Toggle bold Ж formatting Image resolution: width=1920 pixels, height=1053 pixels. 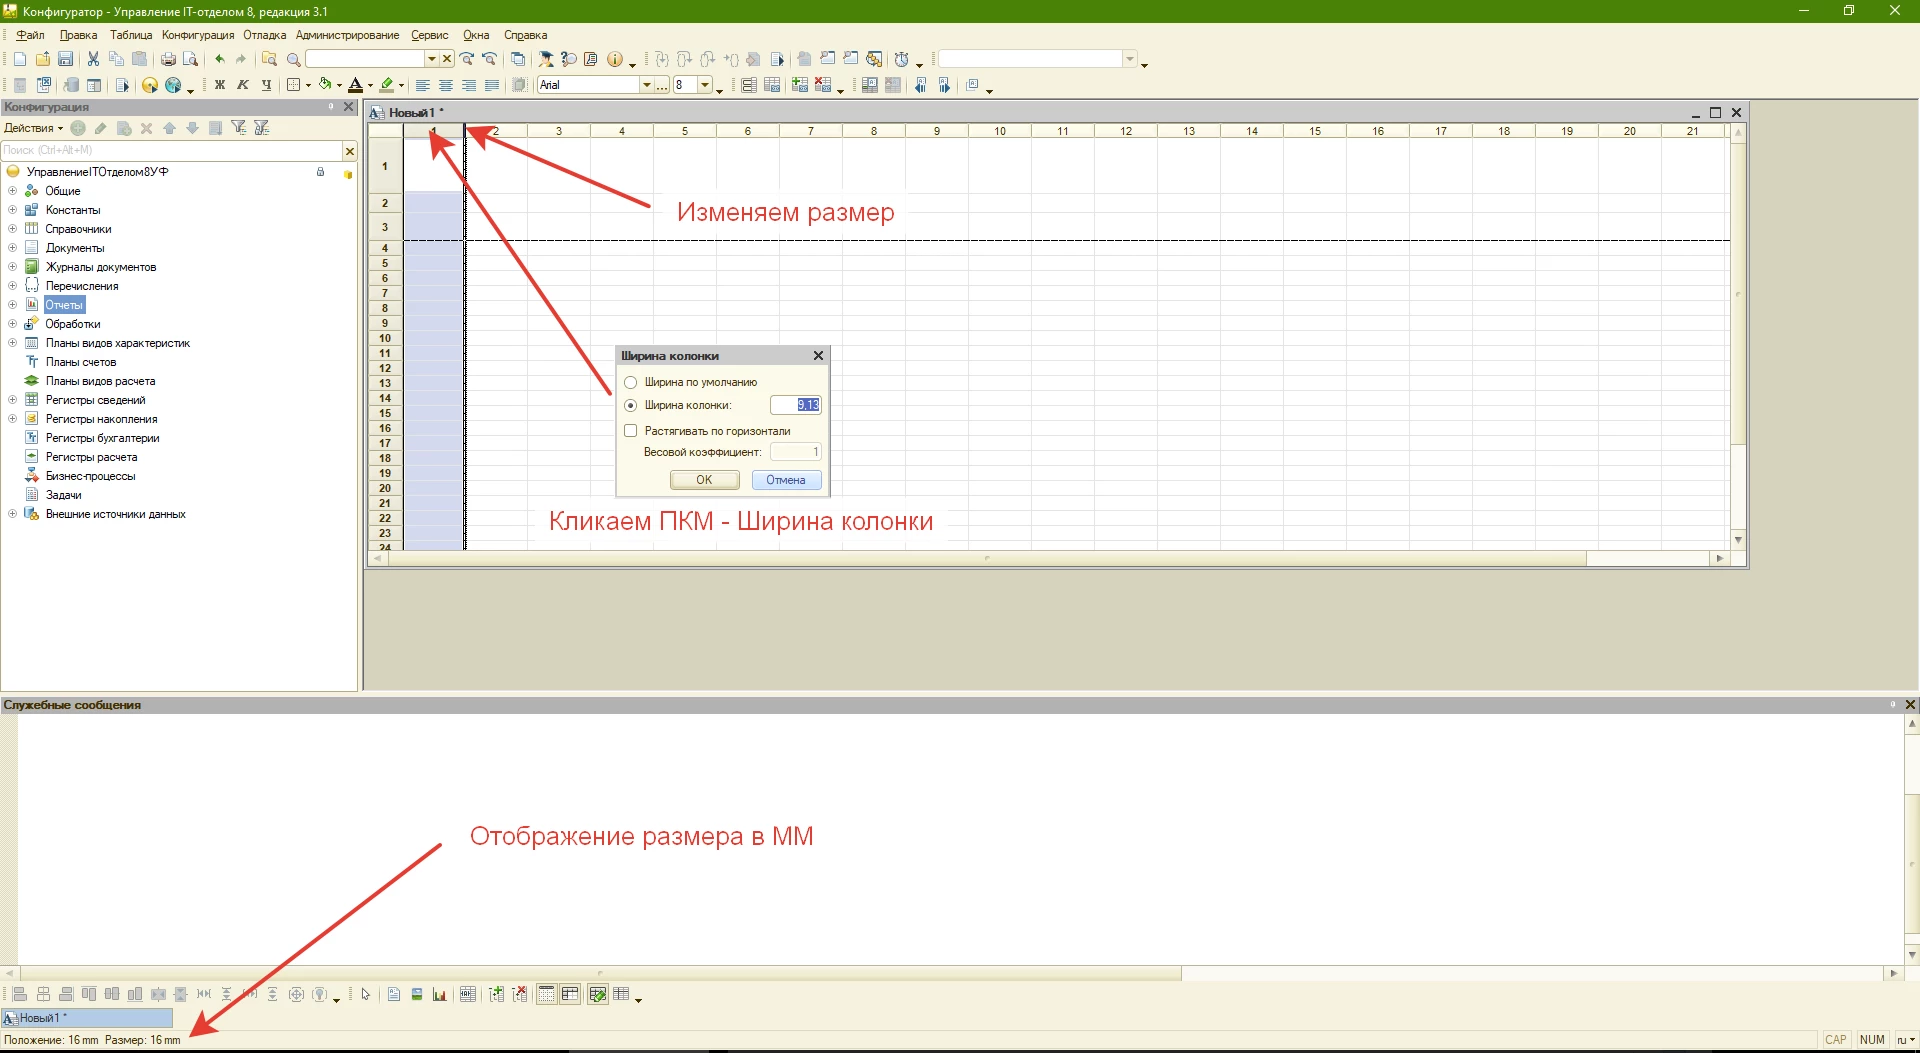tap(220, 85)
